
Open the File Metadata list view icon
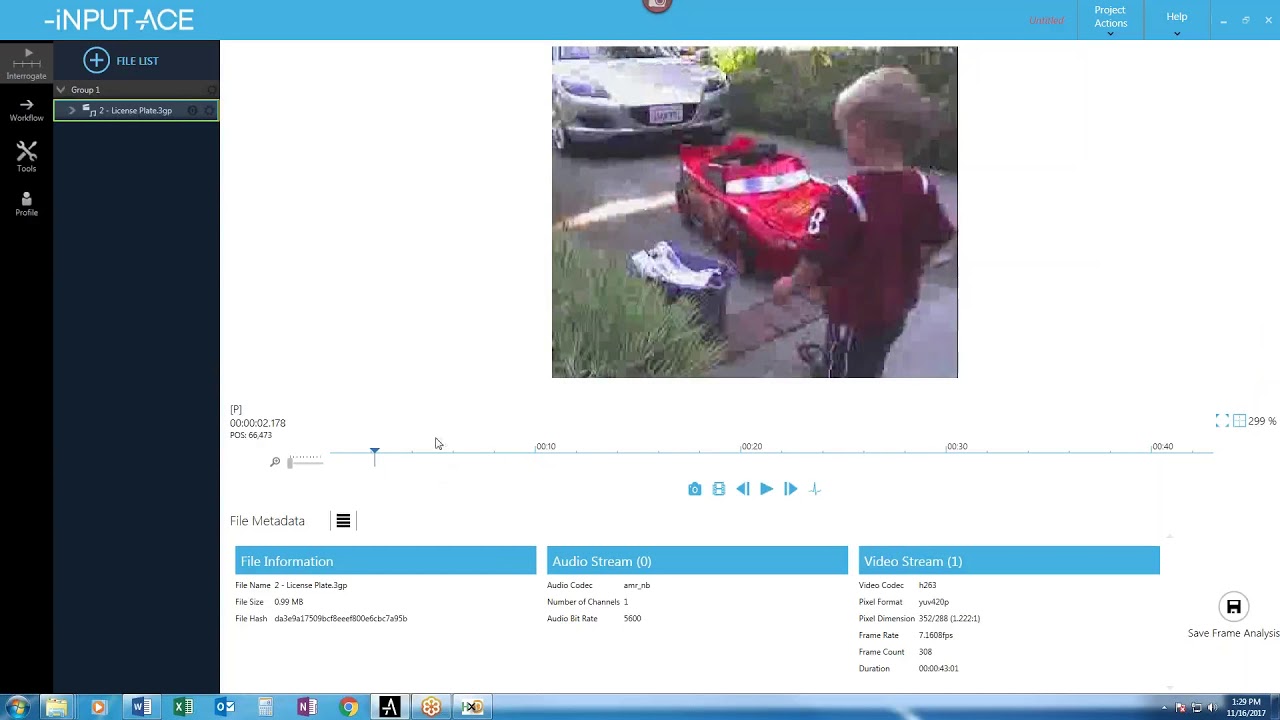343,521
